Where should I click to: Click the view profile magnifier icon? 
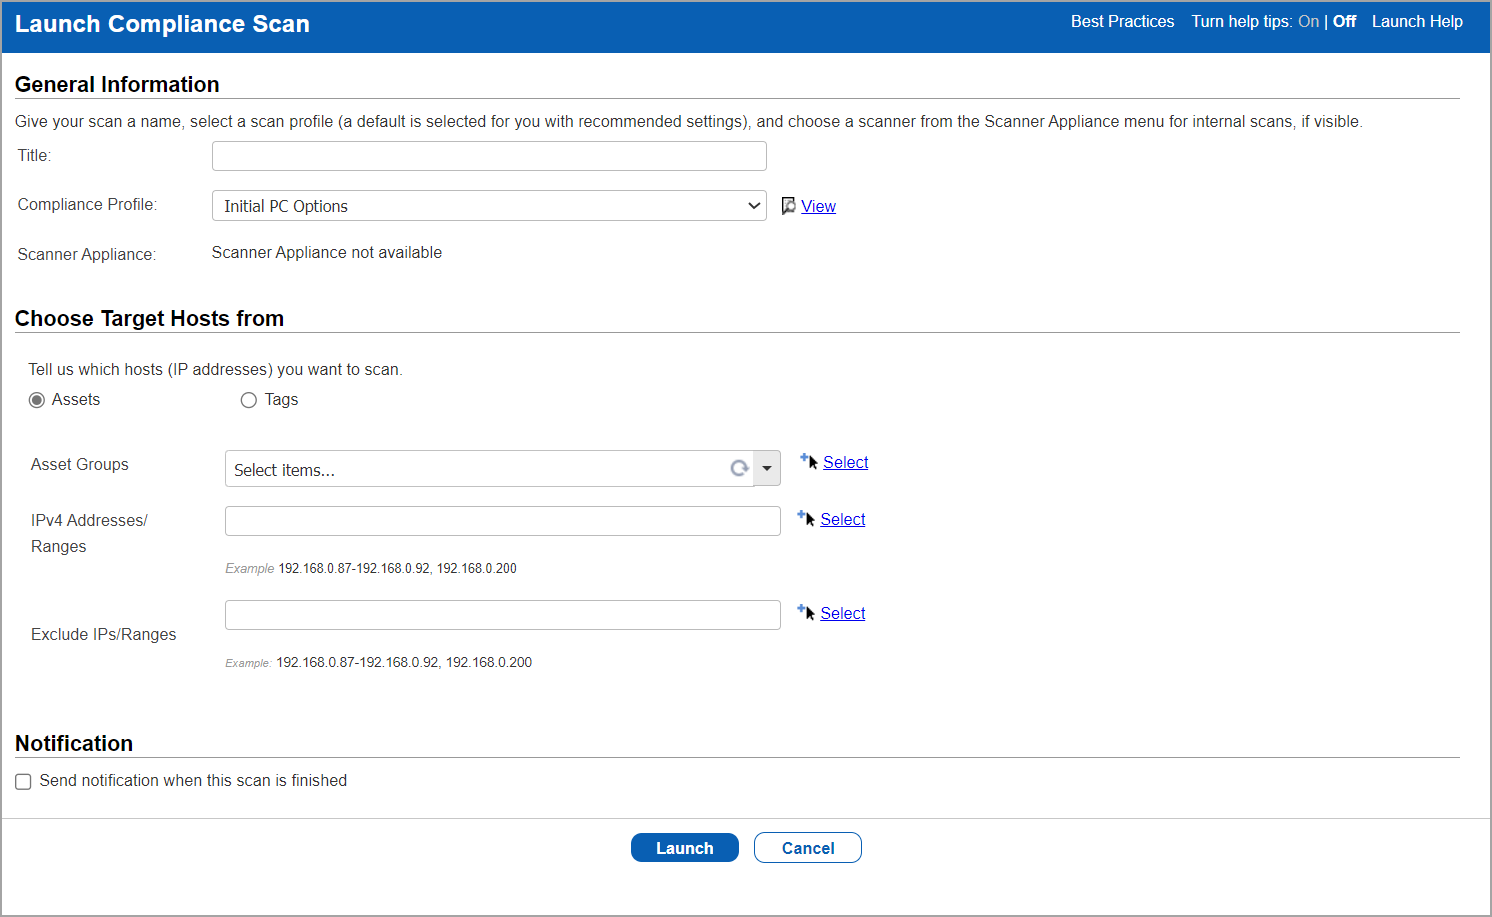(788, 205)
